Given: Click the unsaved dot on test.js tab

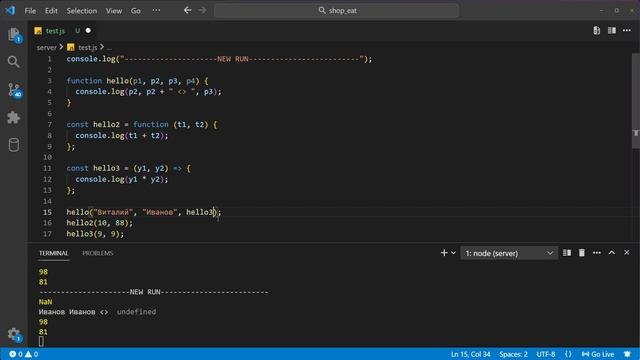Looking at the screenshot, I should pos(88,31).
